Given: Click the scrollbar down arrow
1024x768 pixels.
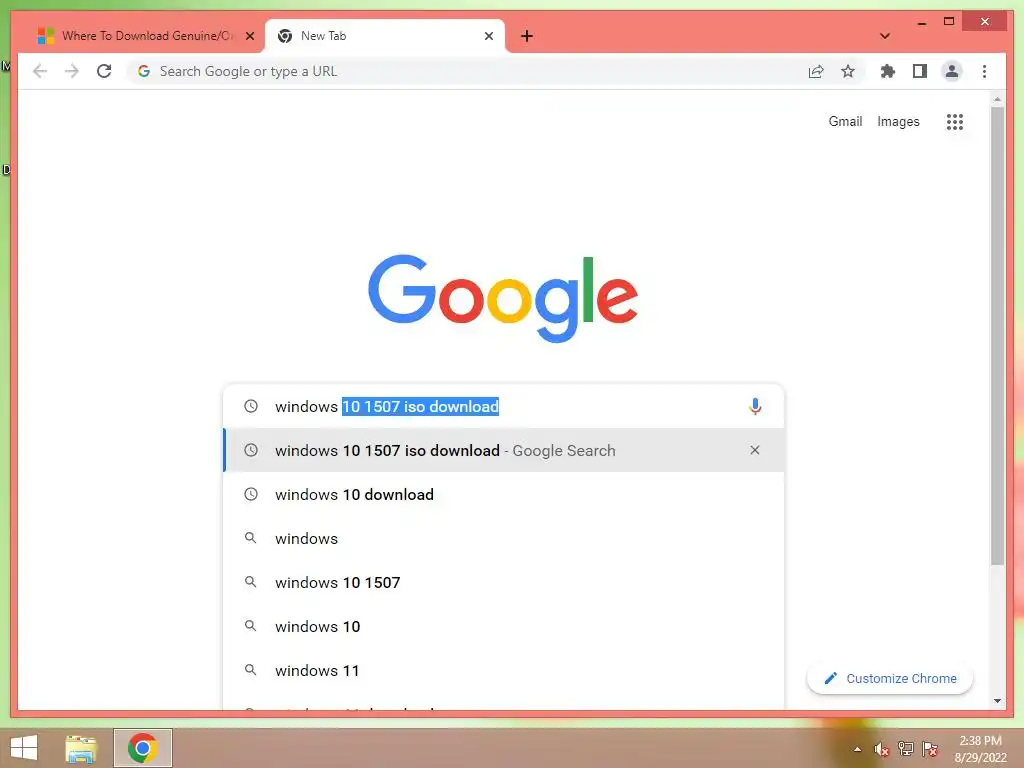Looking at the screenshot, I should [997, 701].
